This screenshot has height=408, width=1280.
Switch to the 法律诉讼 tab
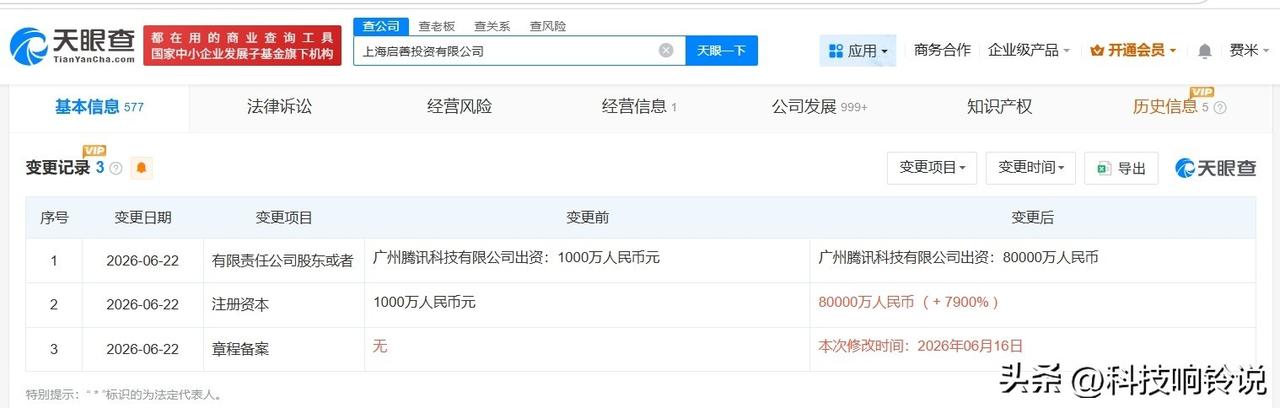pos(279,107)
